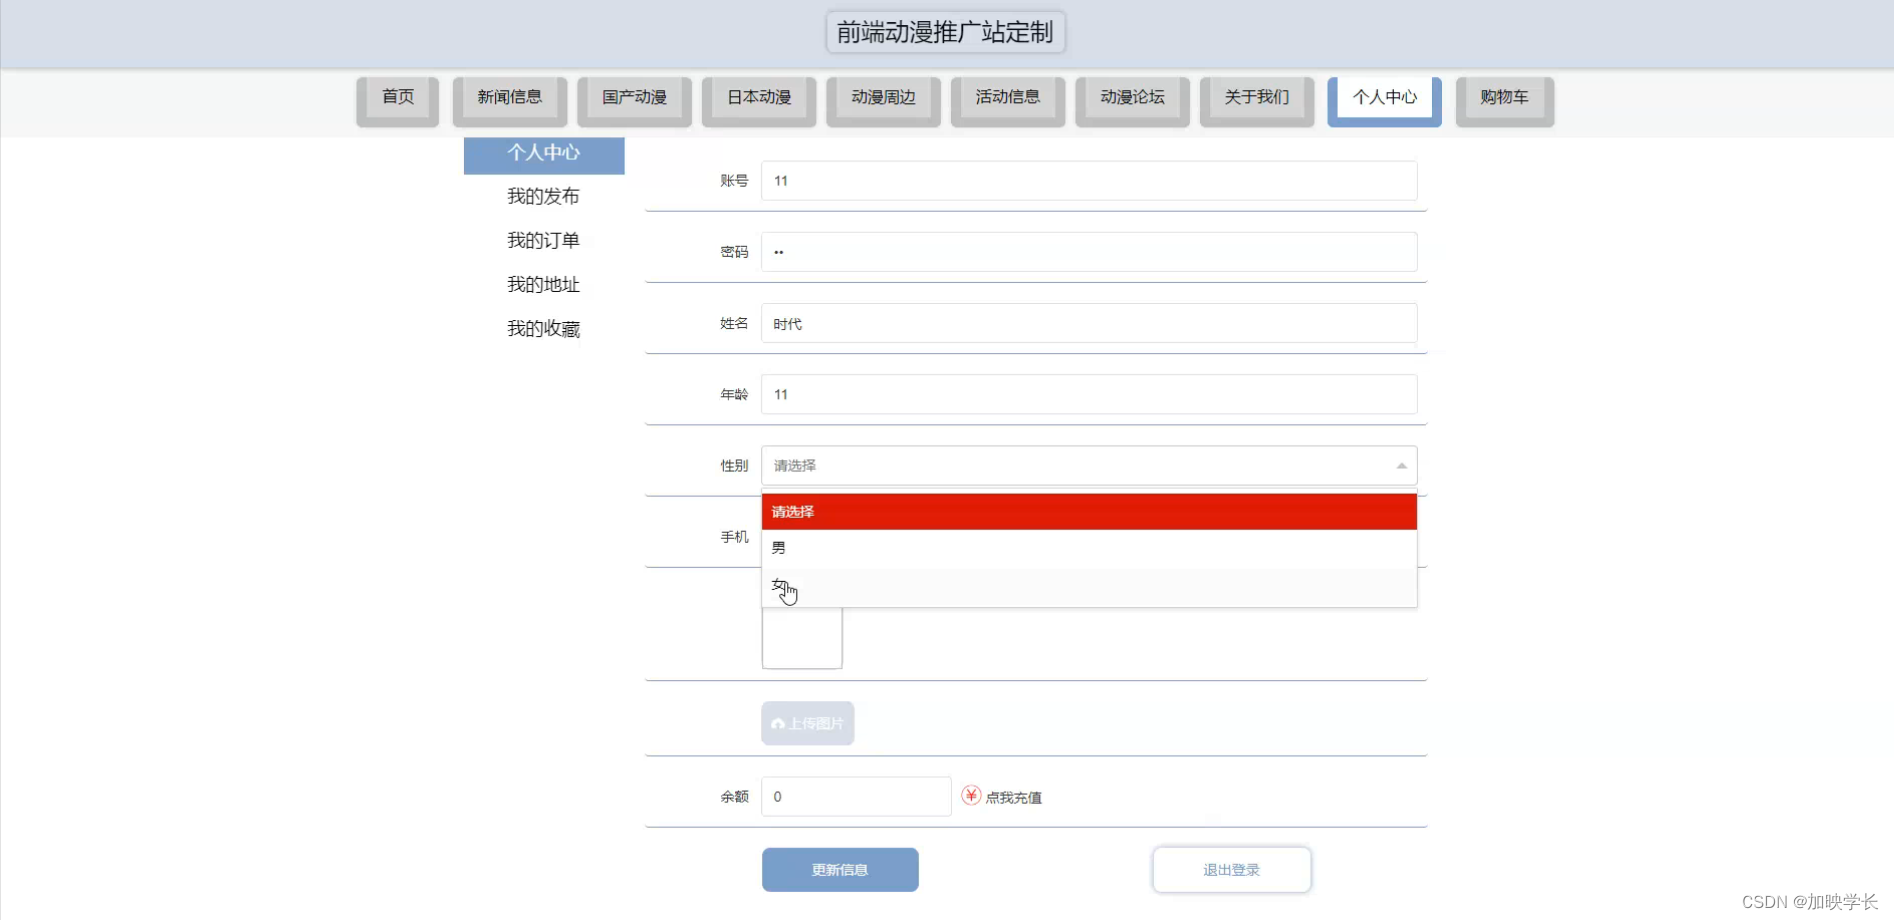
Task: Open 我的订单 from the sidebar
Action: click(x=543, y=240)
